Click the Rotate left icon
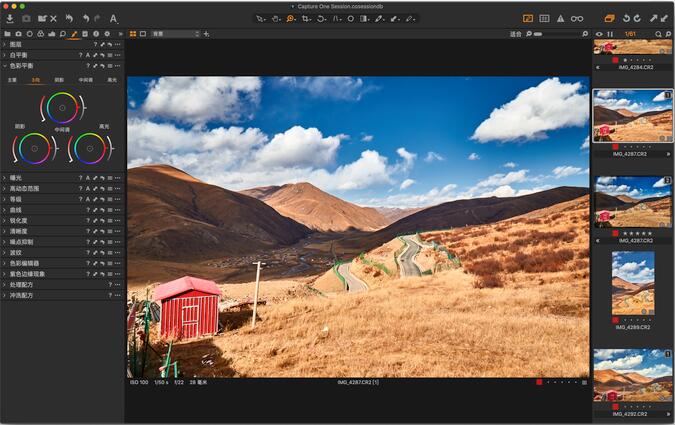Screen dimensions: 675x425 coord(626,19)
